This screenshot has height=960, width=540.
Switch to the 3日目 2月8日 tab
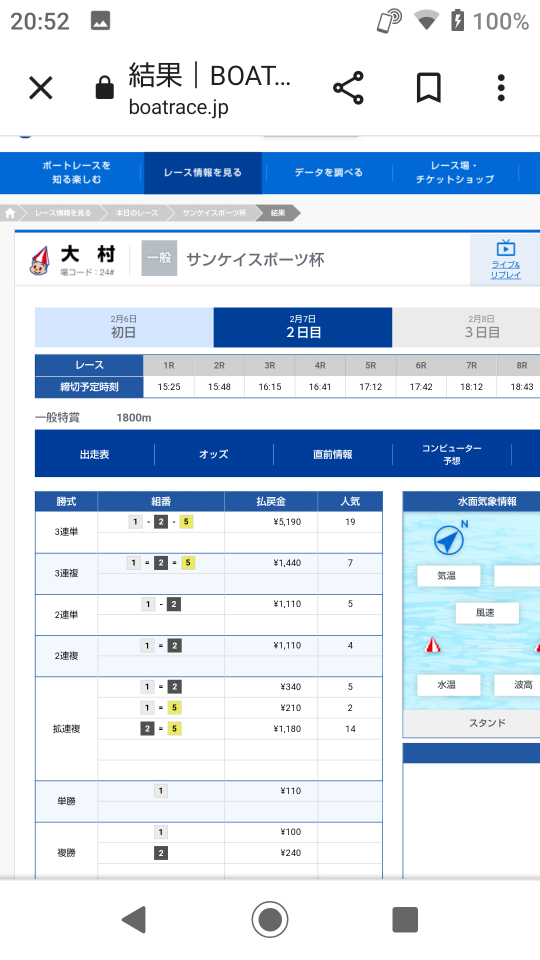tap(482, 327)
